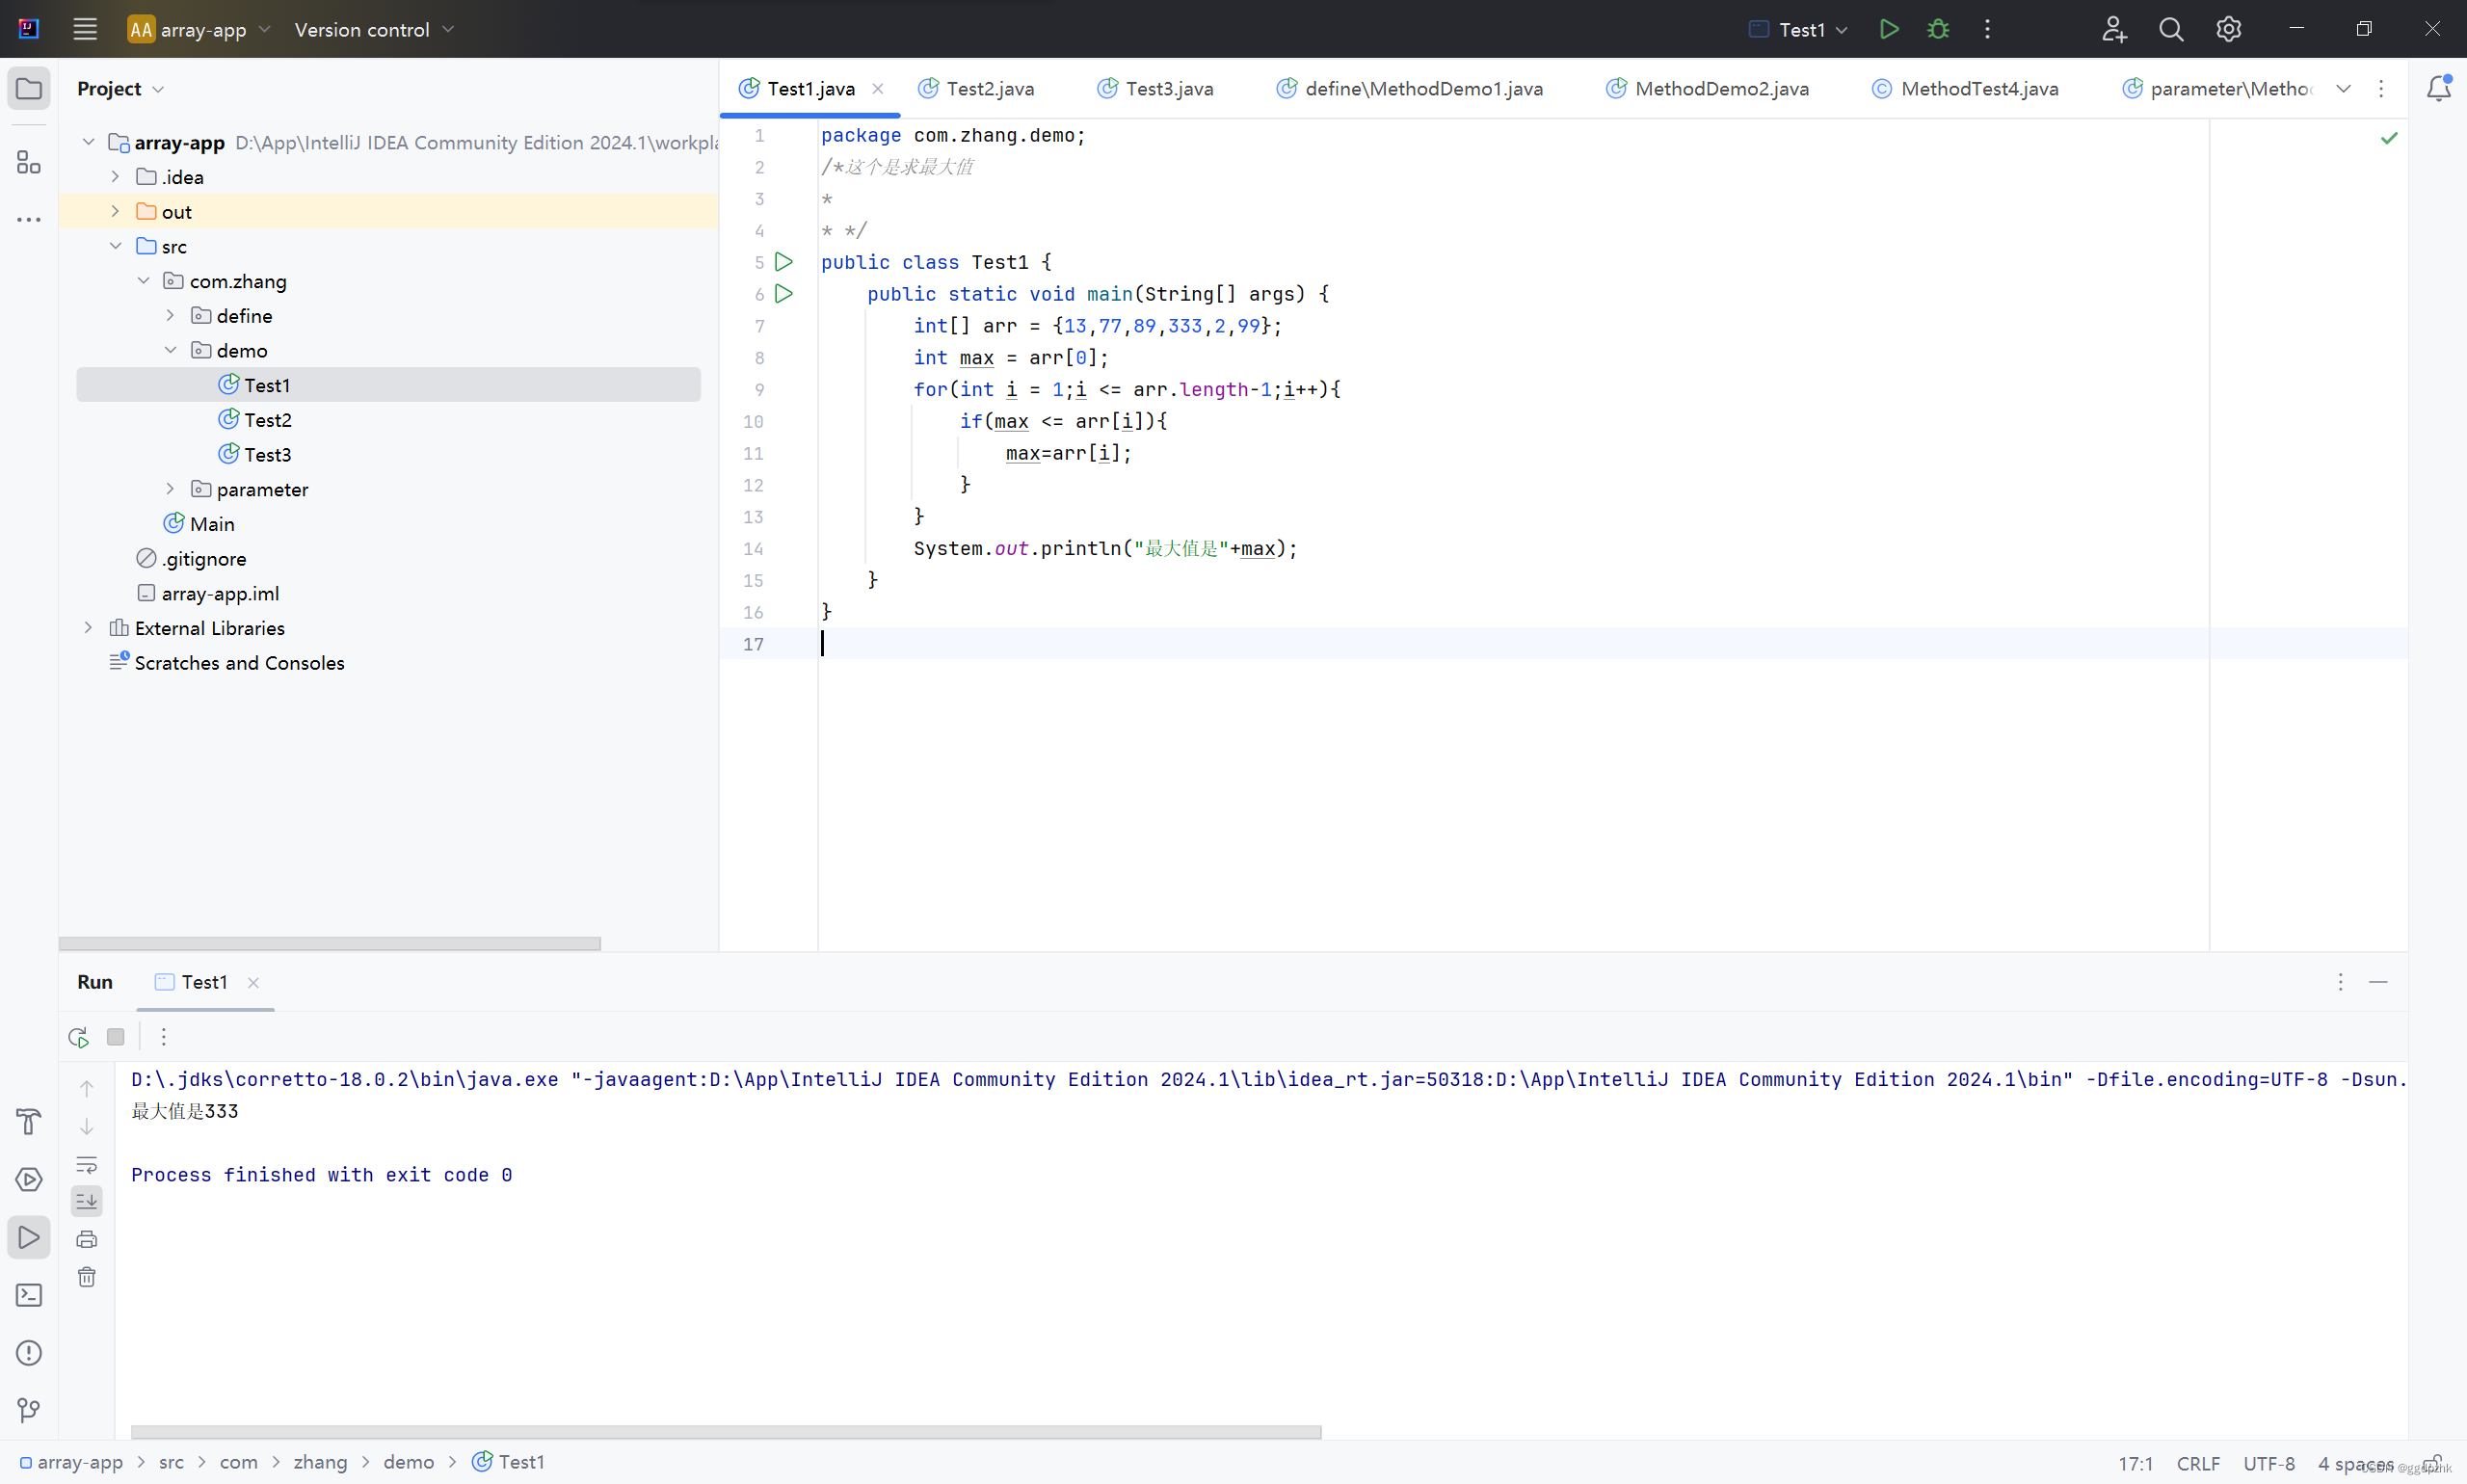Screen dimensions: 2467x1484
Task: Clear all console output trash icon
Action: coord(87,1277)
